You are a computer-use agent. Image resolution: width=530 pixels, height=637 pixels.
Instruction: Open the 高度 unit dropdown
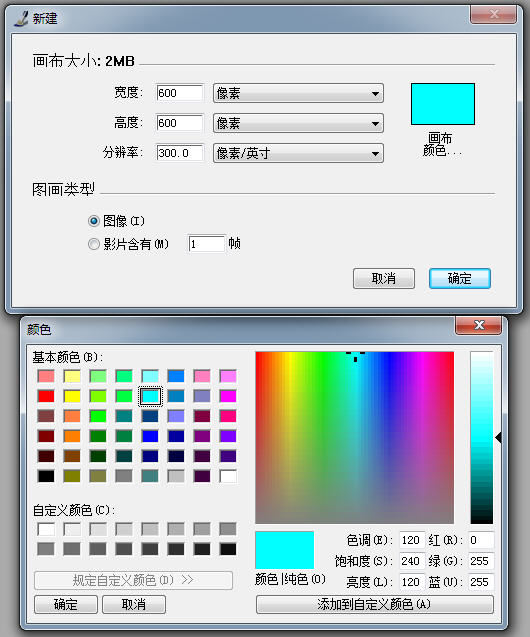coord(298,123)
